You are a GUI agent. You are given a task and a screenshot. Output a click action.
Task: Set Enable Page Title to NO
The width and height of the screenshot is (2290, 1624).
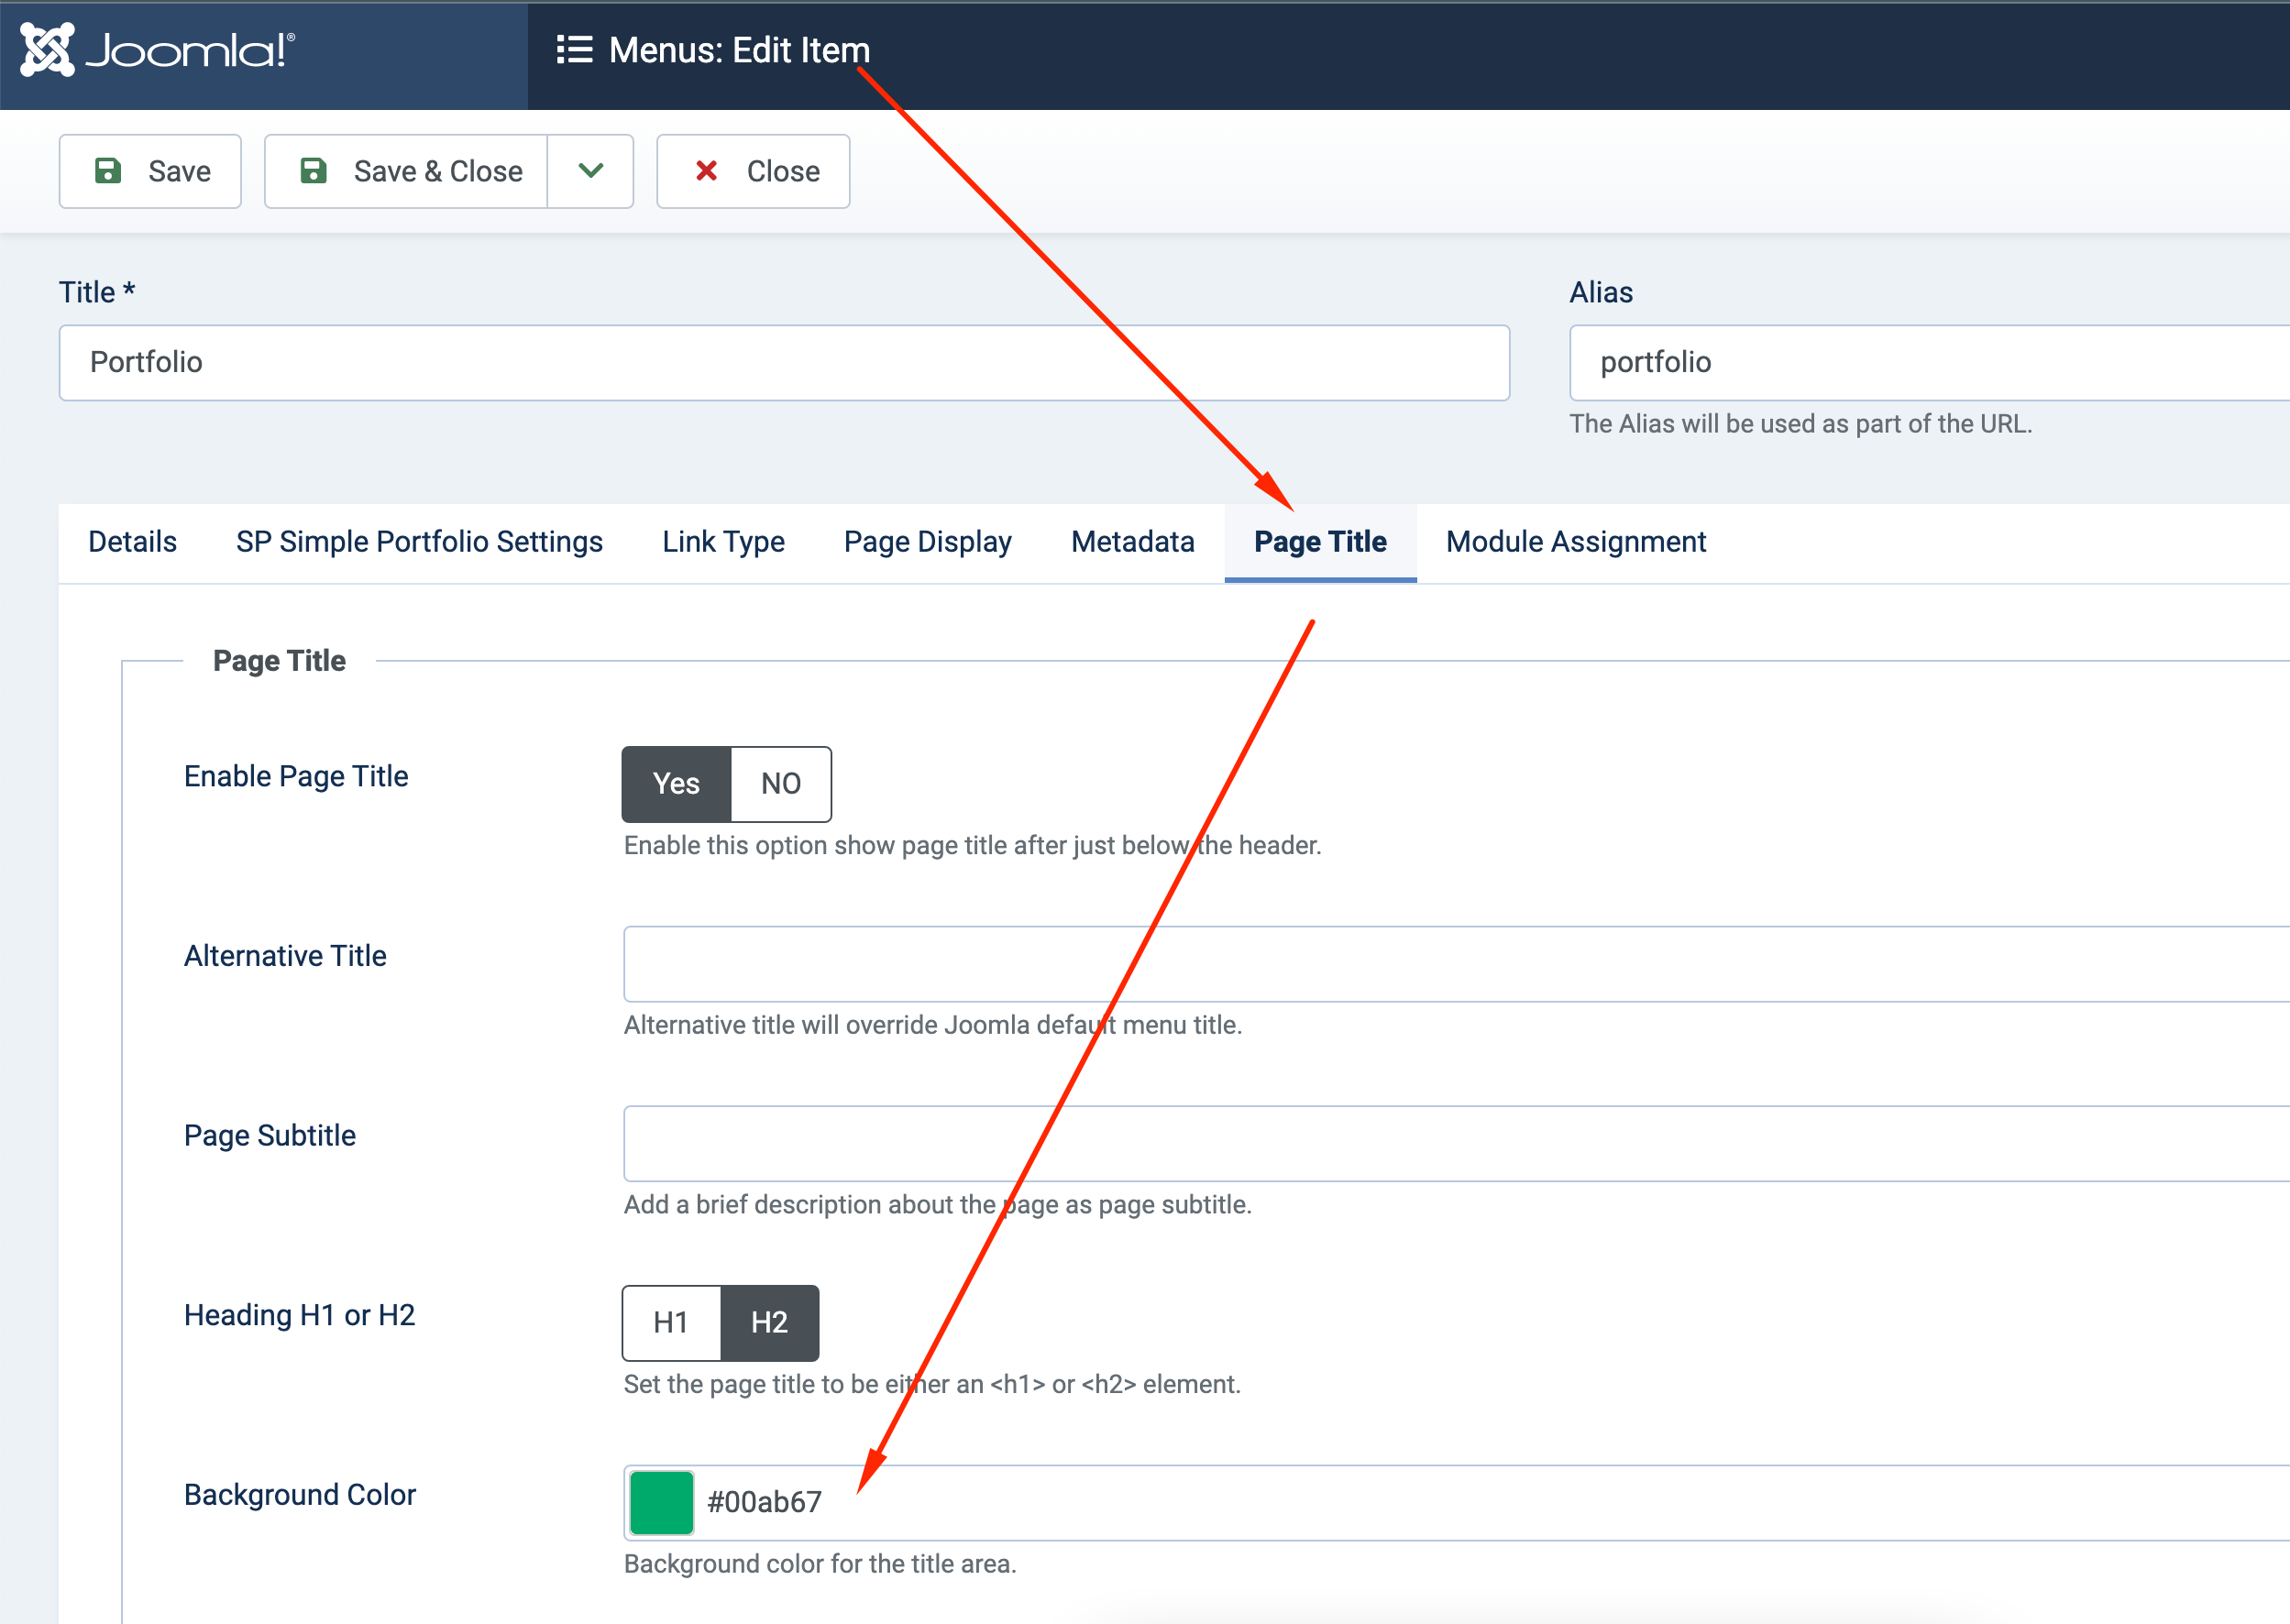tap(780, 783)
